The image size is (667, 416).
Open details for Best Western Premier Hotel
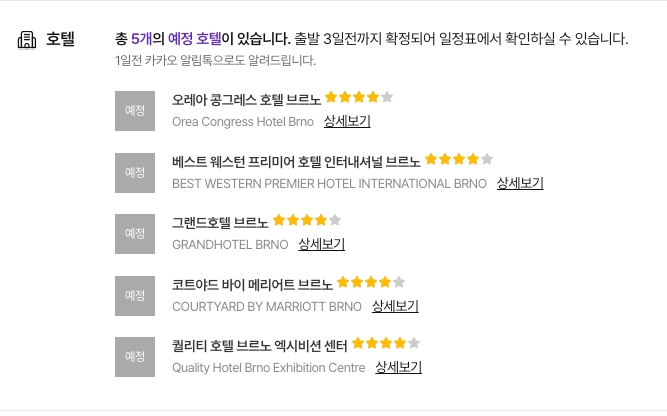pyautogui.click(x=520, y=183)
